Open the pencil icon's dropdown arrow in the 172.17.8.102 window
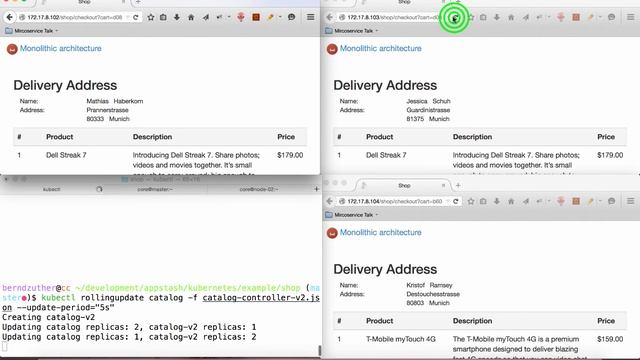This screenshot has width=640, height=360. click(280, 17)
